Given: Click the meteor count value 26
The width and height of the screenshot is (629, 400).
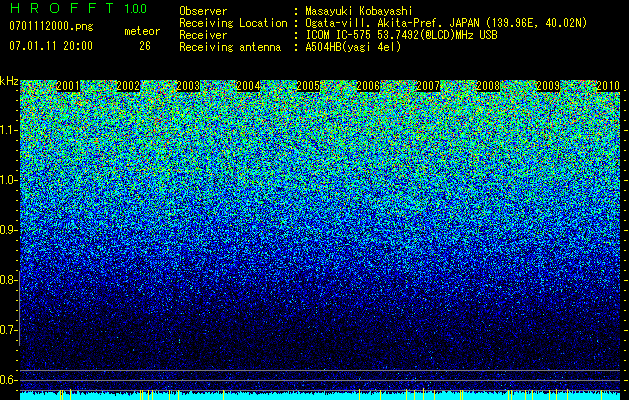Looking at the screenshot, I should click(x=145, y=46).
